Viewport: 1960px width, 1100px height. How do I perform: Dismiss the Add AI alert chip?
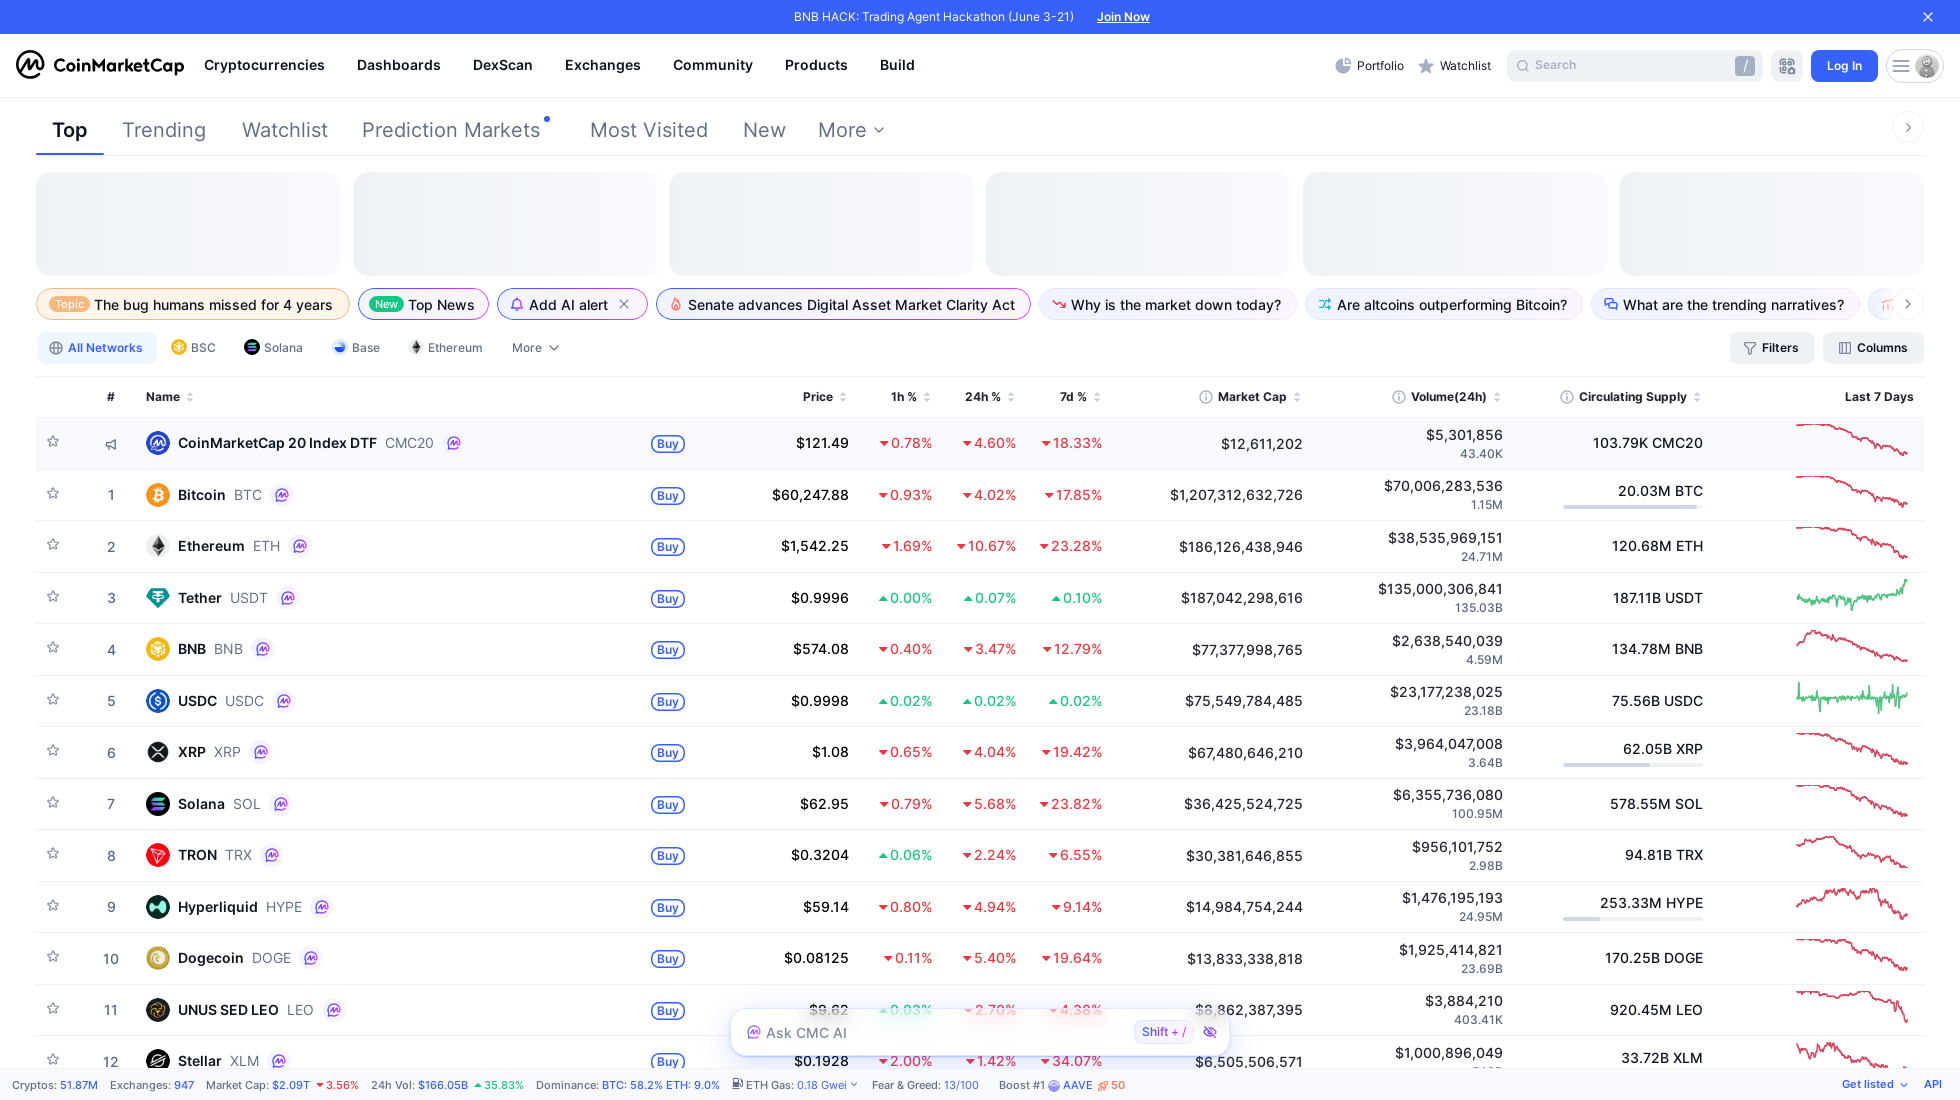(624, 304)
